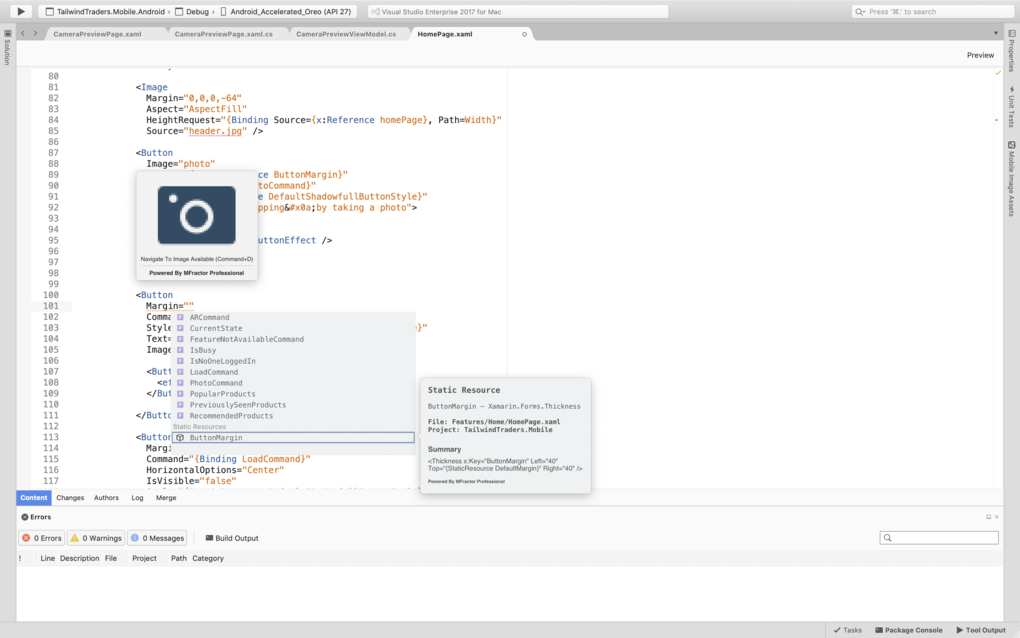This screenshot has width=1020, height=638.
Task: Select PhotoCommand in the completion list
Action: [x=293, y=383]
